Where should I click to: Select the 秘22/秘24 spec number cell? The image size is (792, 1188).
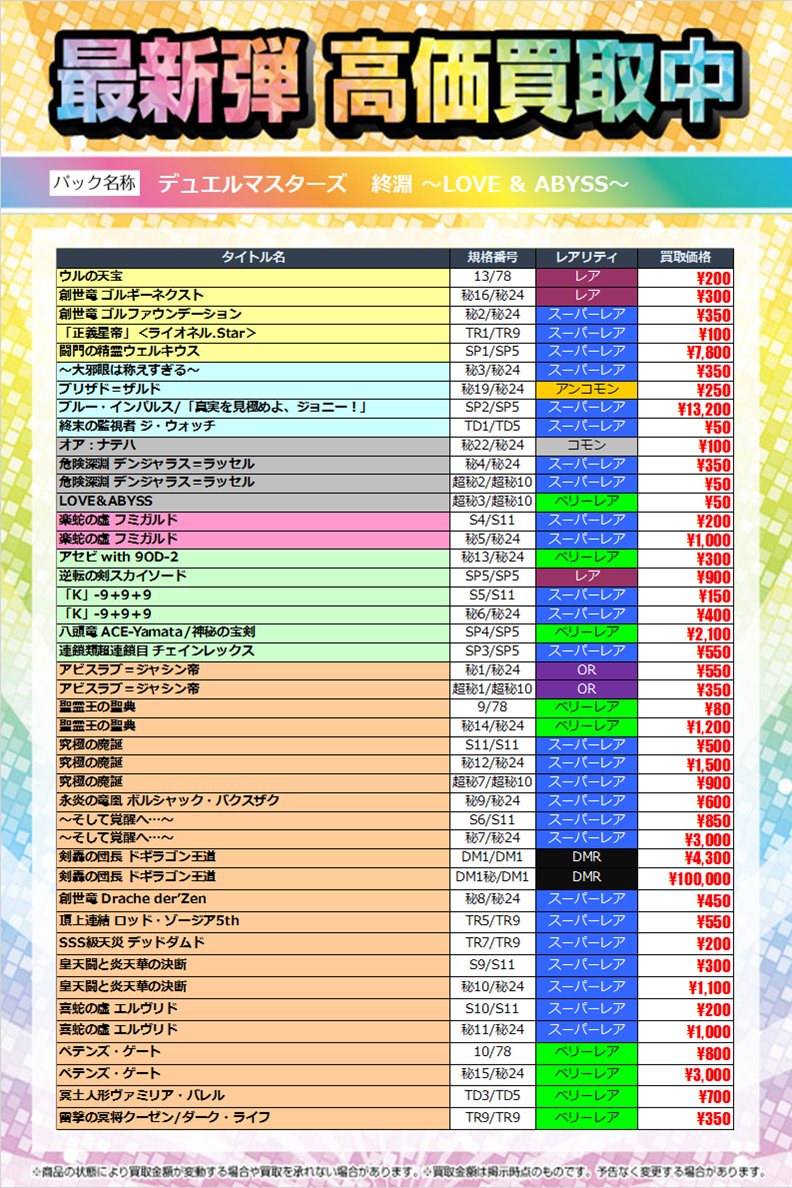coord(493,446)
